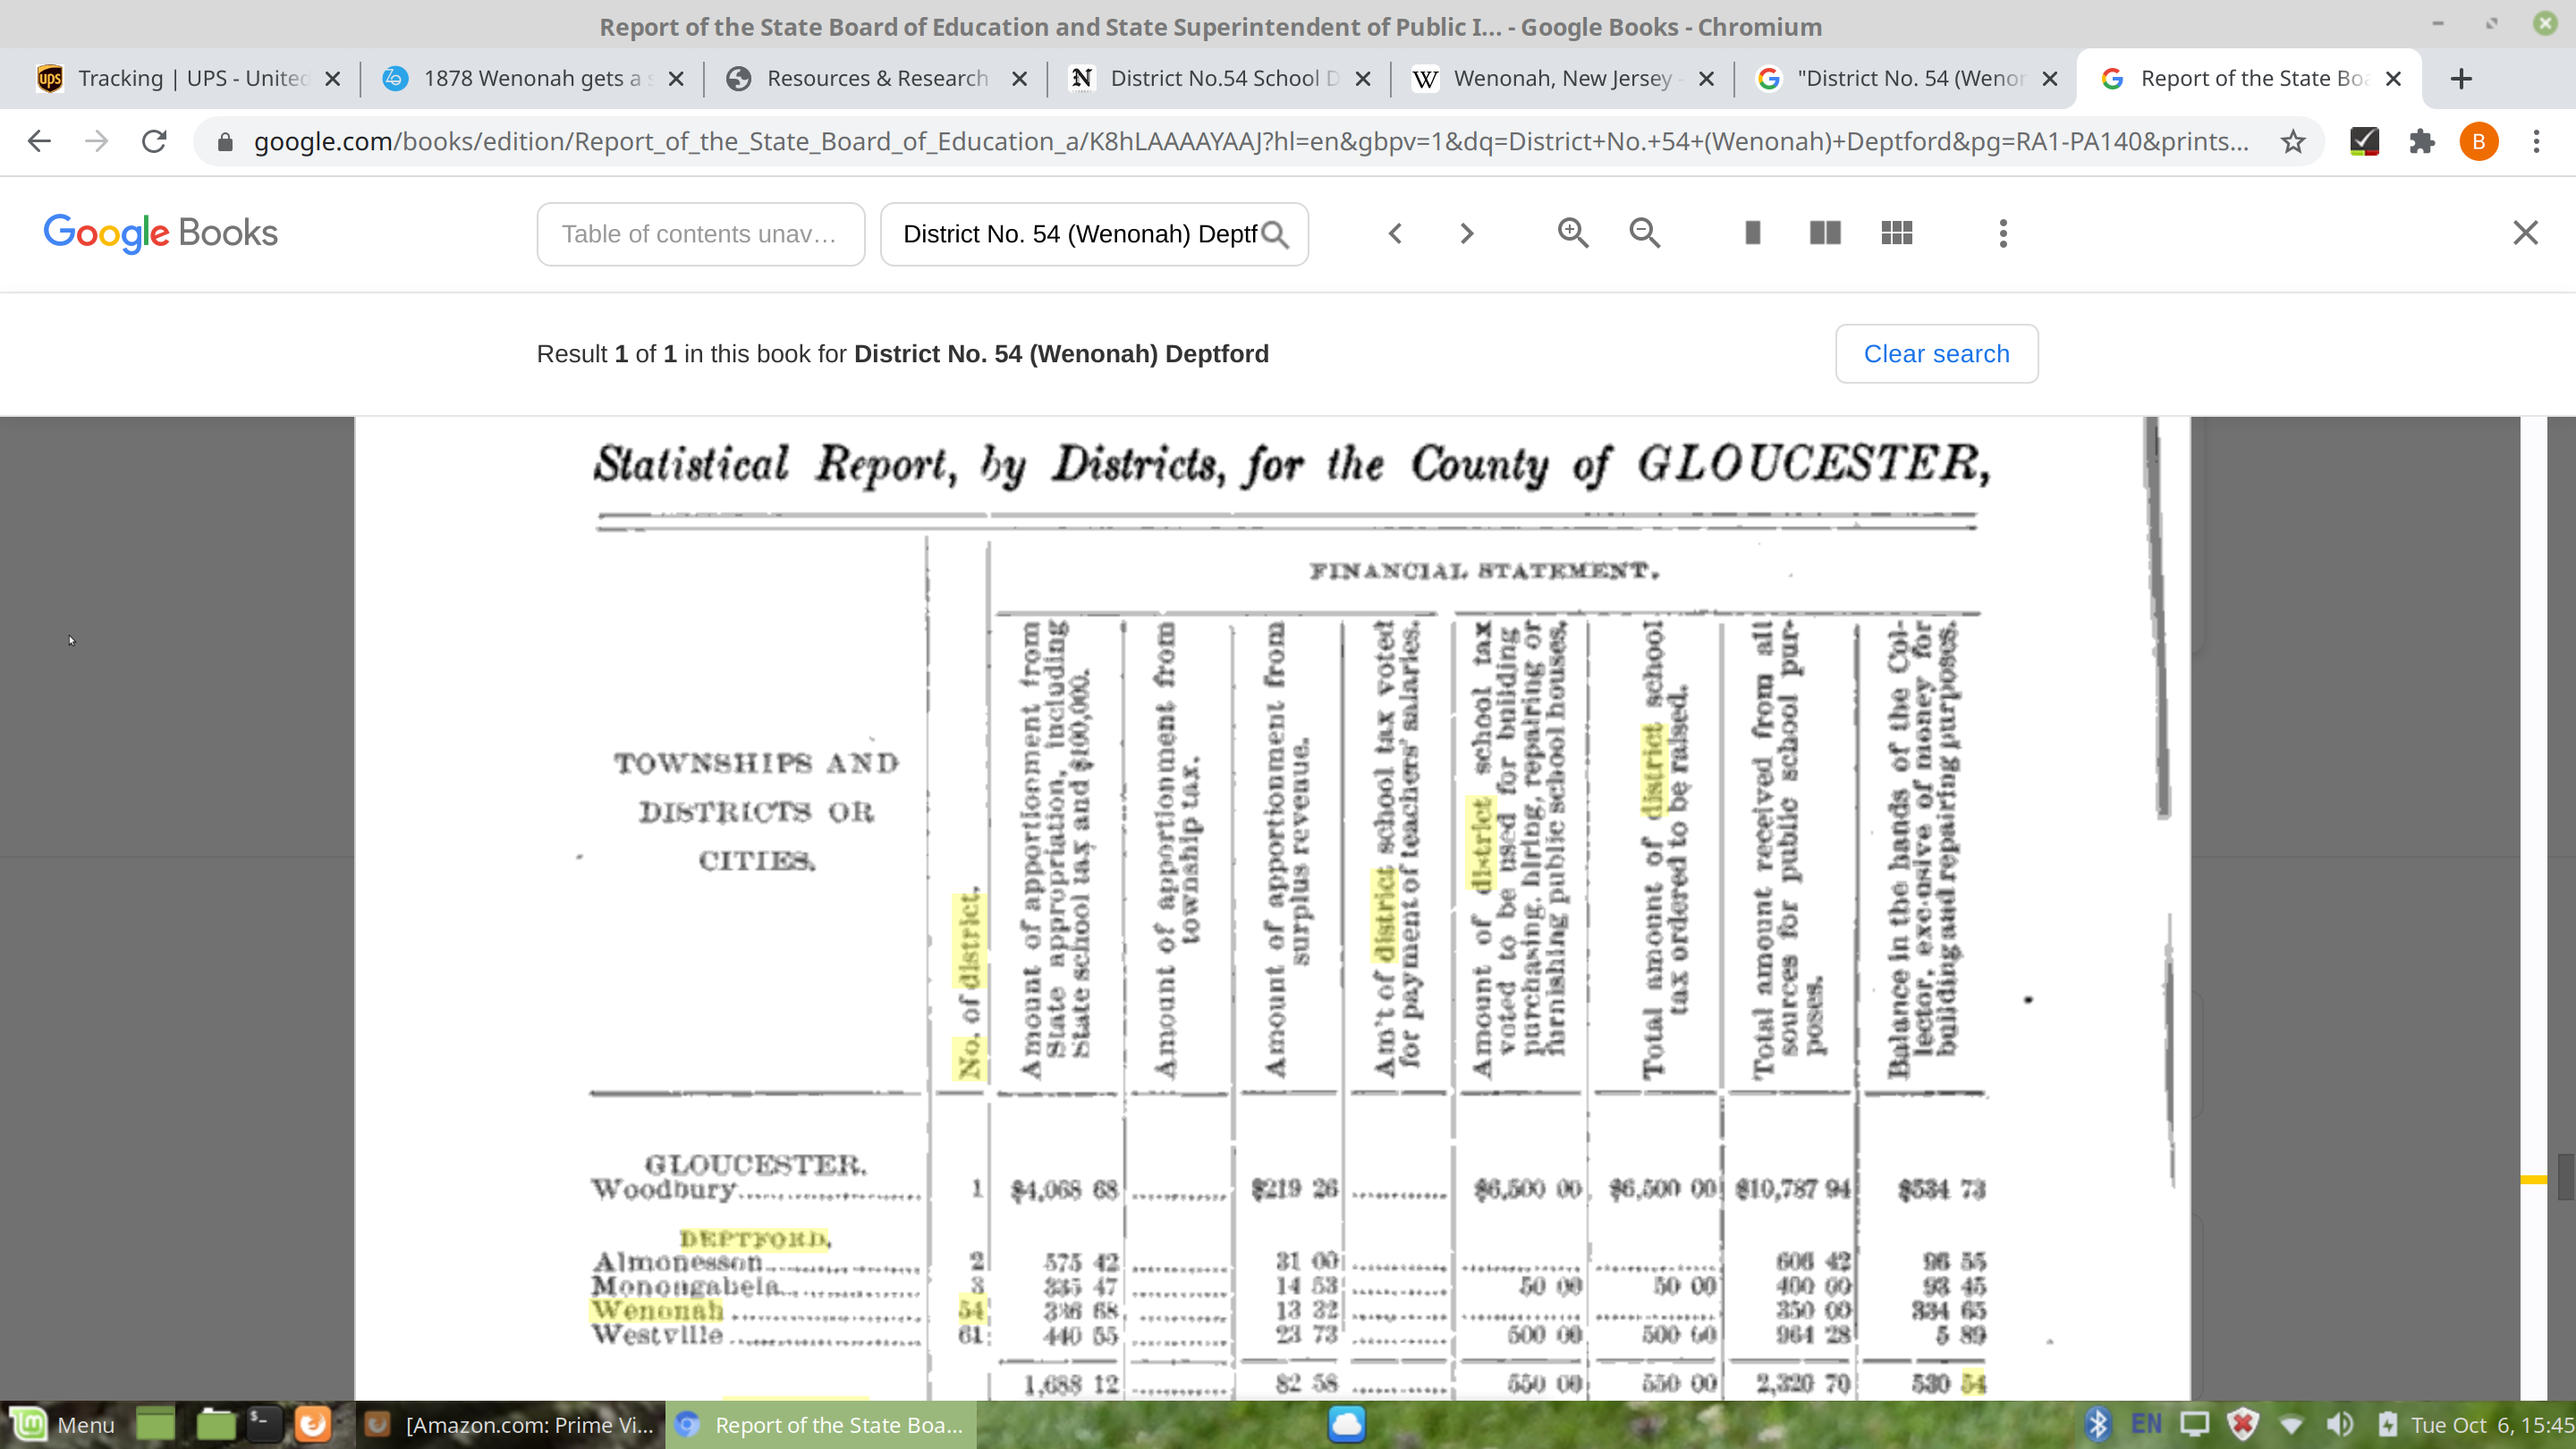Click the highlighted DEPTFORD heading
This screenshot has height=1449, width=2576.
click(755, 1239)
